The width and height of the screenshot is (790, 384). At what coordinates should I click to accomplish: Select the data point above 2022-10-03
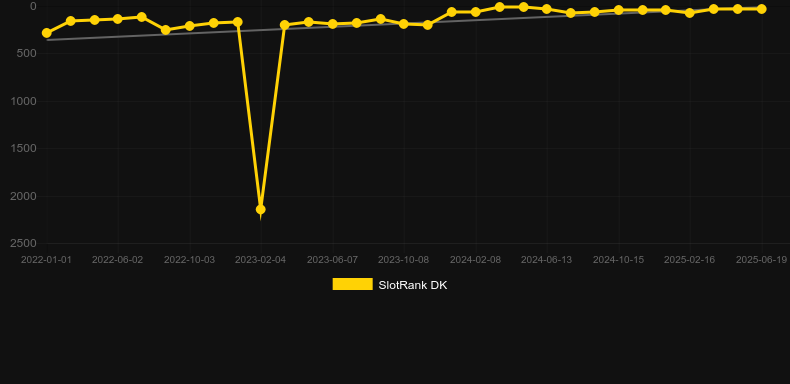pos(189,26)
